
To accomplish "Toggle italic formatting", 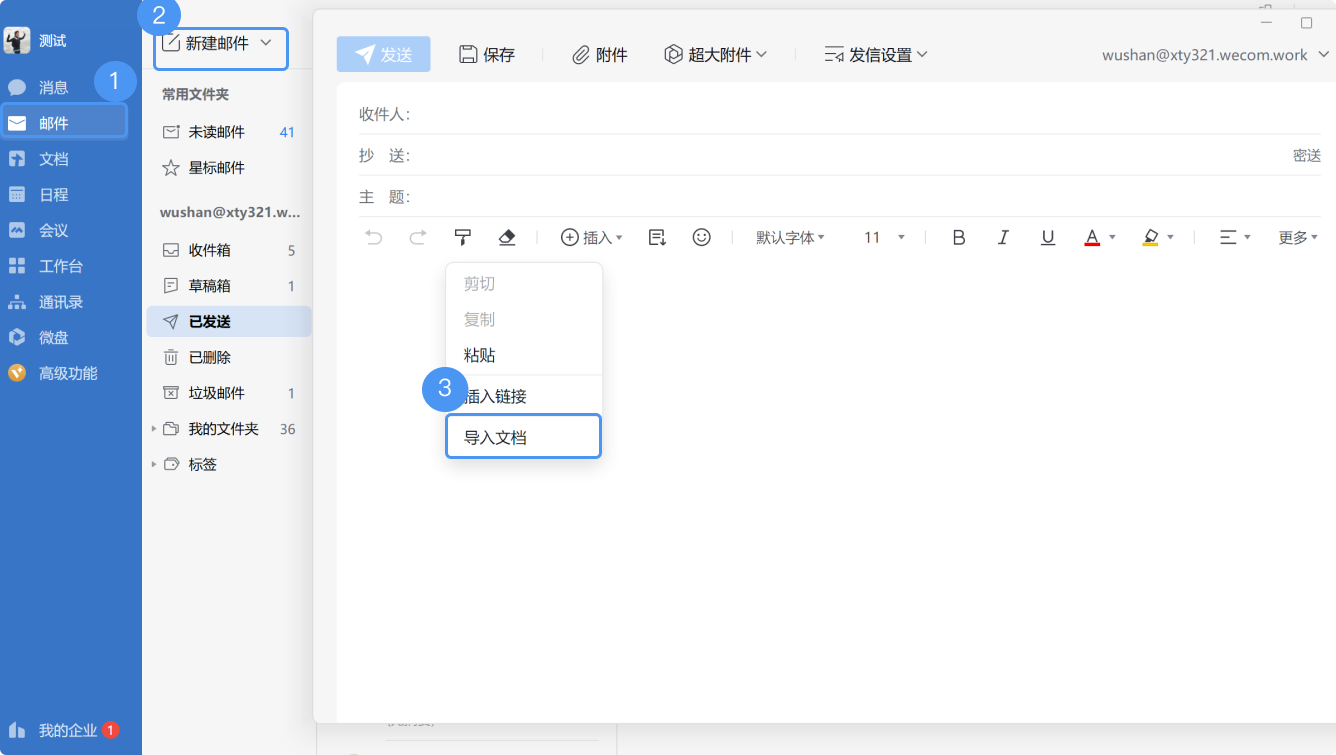I will click(x=1003, y=237).
